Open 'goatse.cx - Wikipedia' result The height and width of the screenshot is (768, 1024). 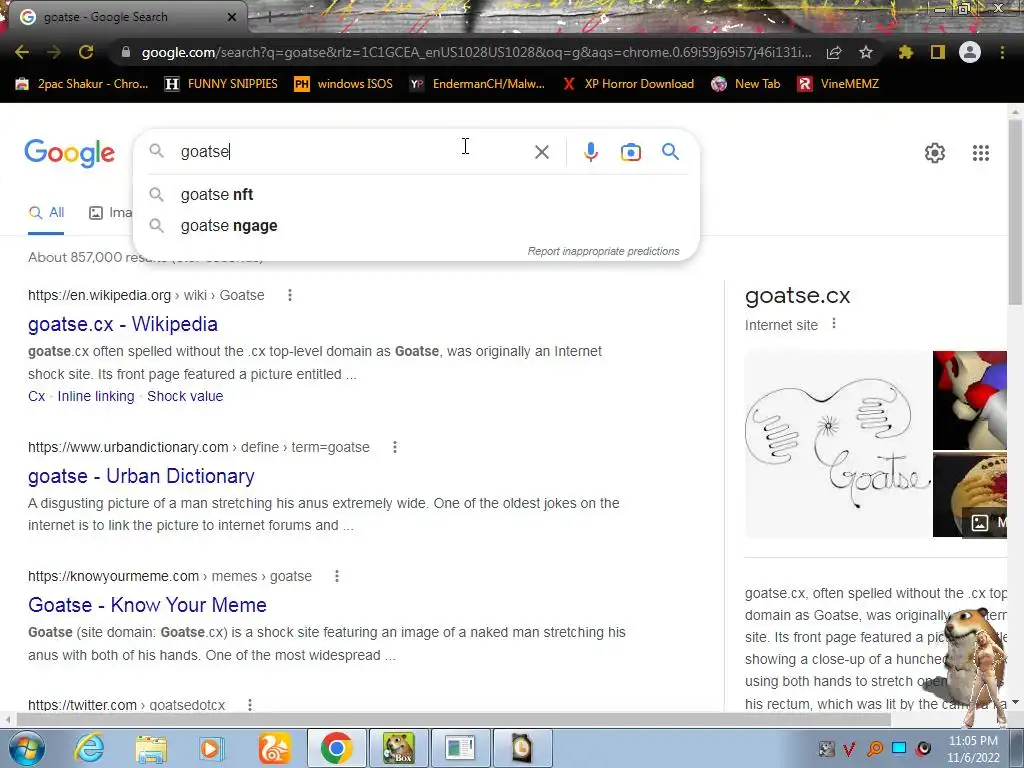pos(123,324)
